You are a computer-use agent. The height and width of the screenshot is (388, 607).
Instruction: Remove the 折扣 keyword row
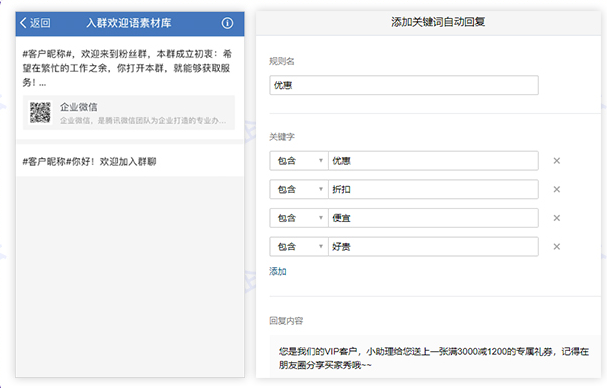(x=557, y=189)
